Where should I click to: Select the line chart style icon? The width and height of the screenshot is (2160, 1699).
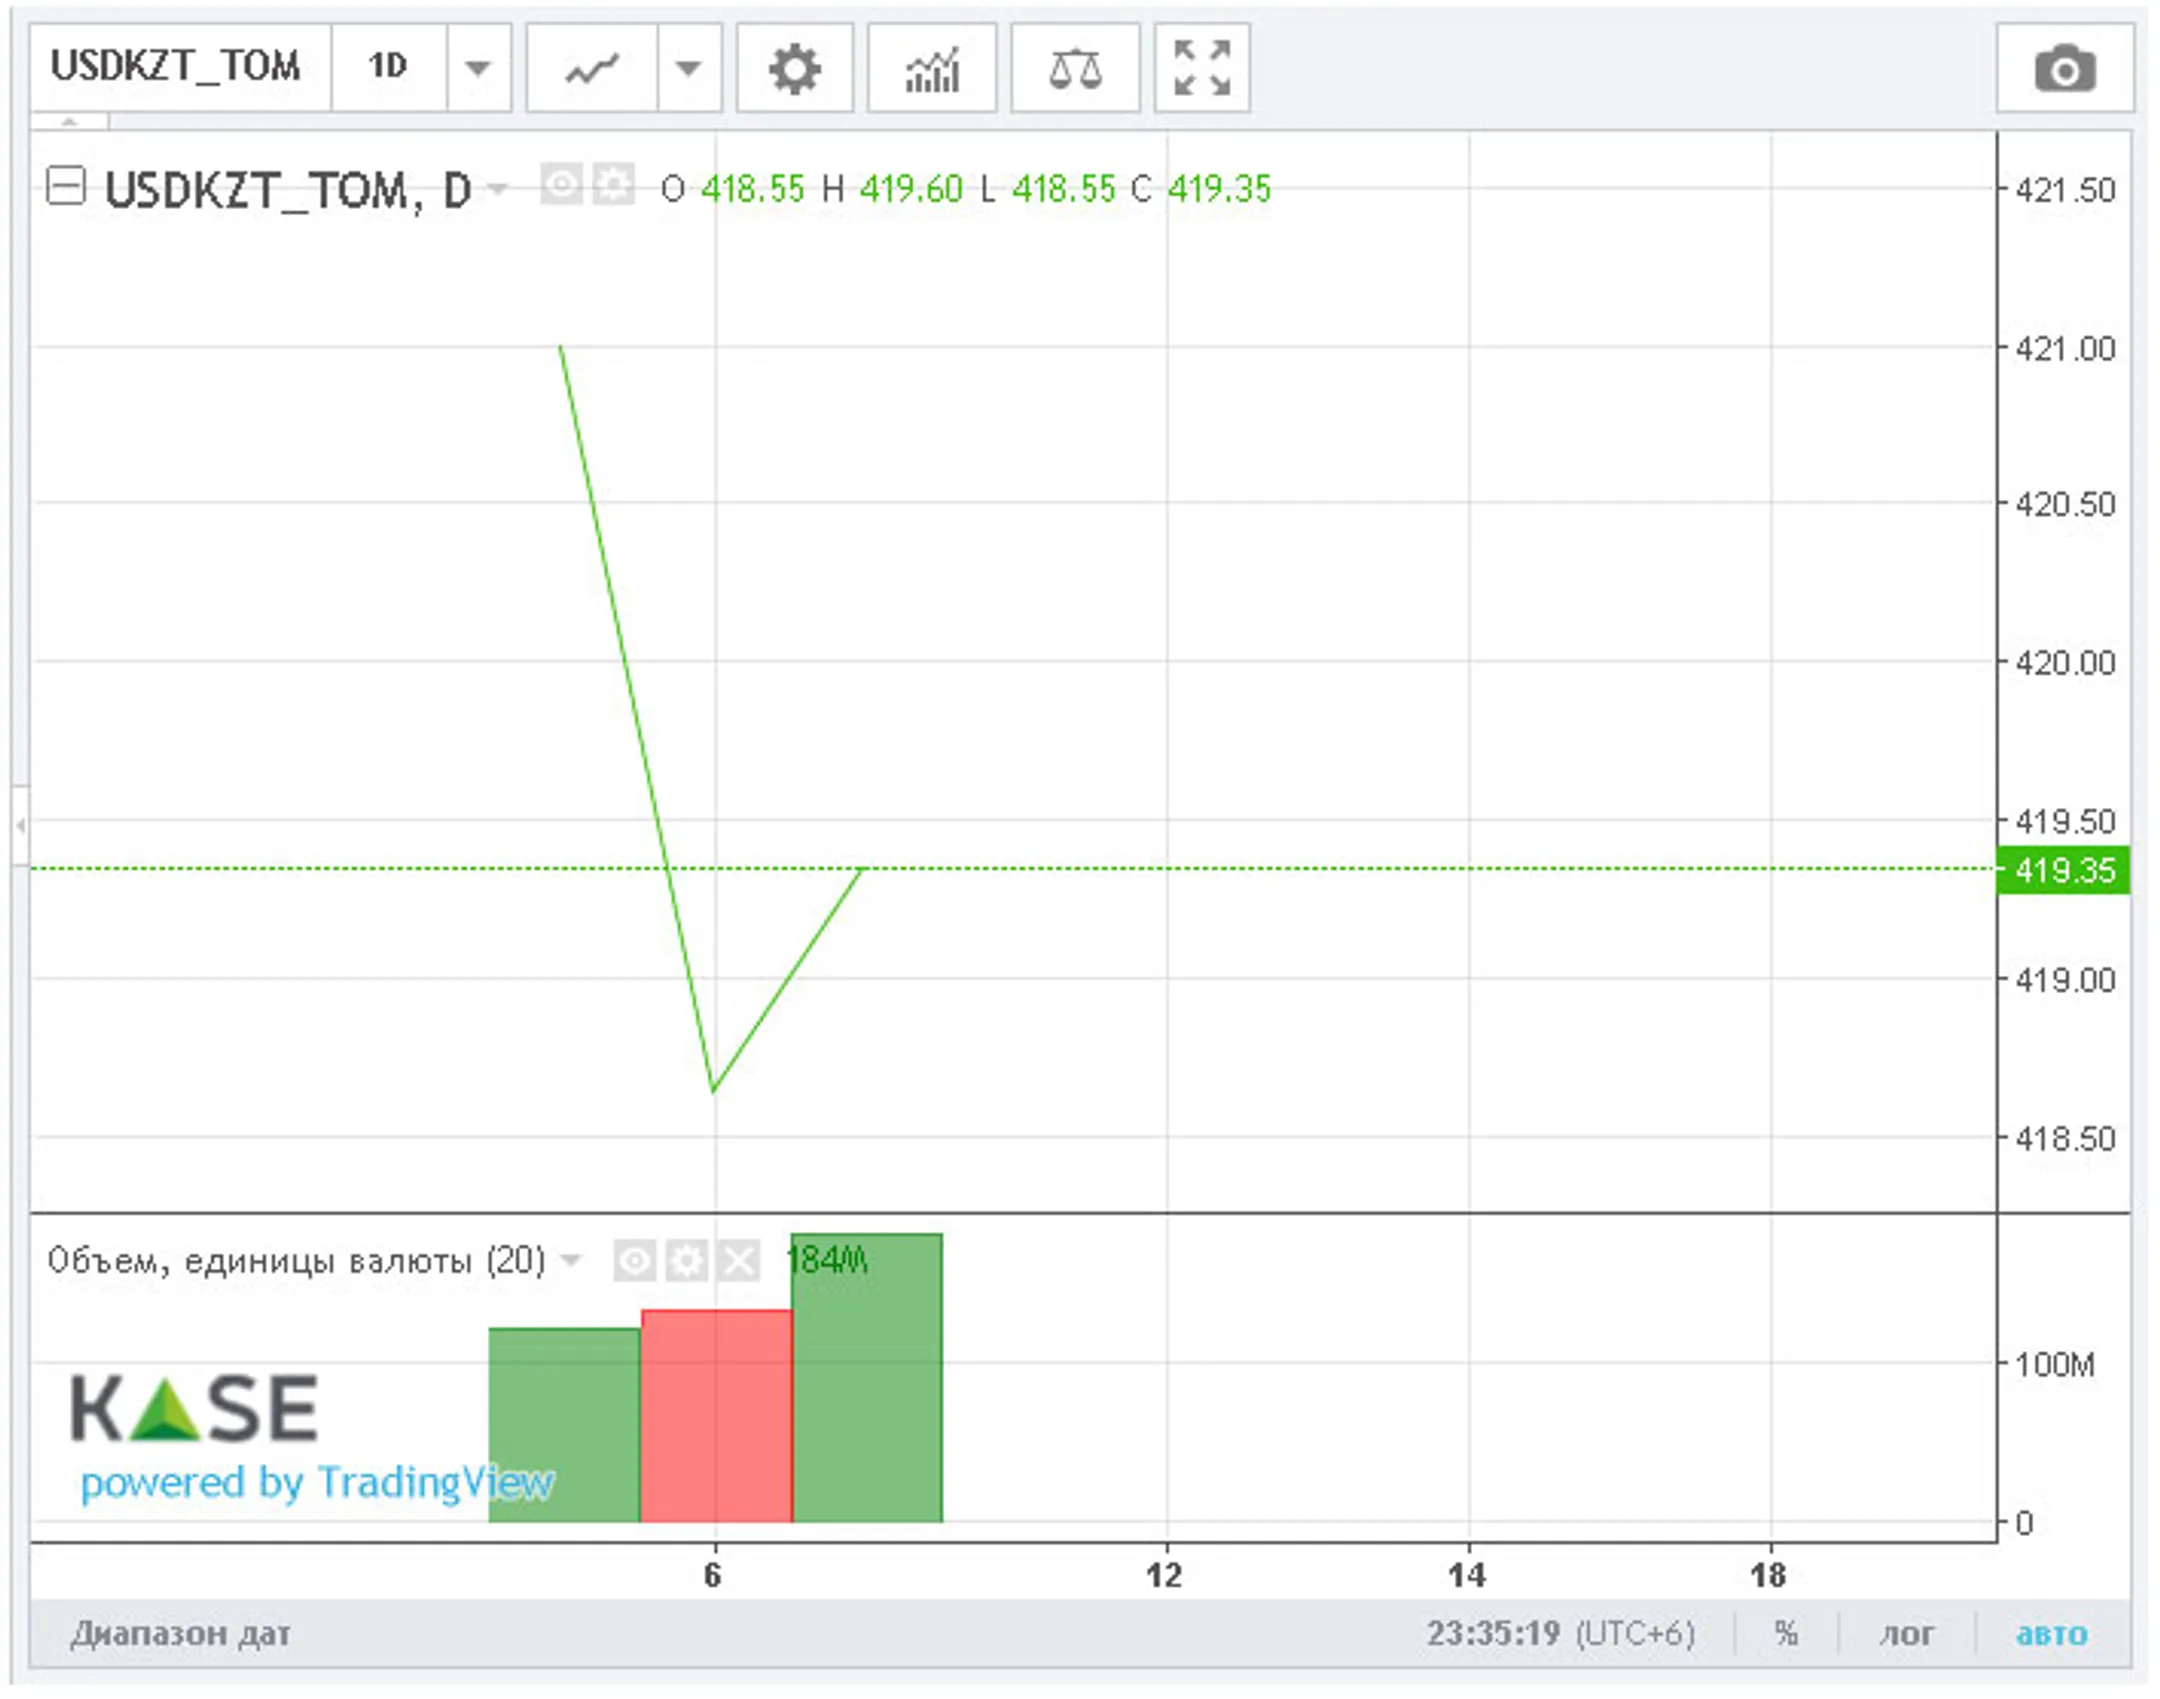click(592, 69)
